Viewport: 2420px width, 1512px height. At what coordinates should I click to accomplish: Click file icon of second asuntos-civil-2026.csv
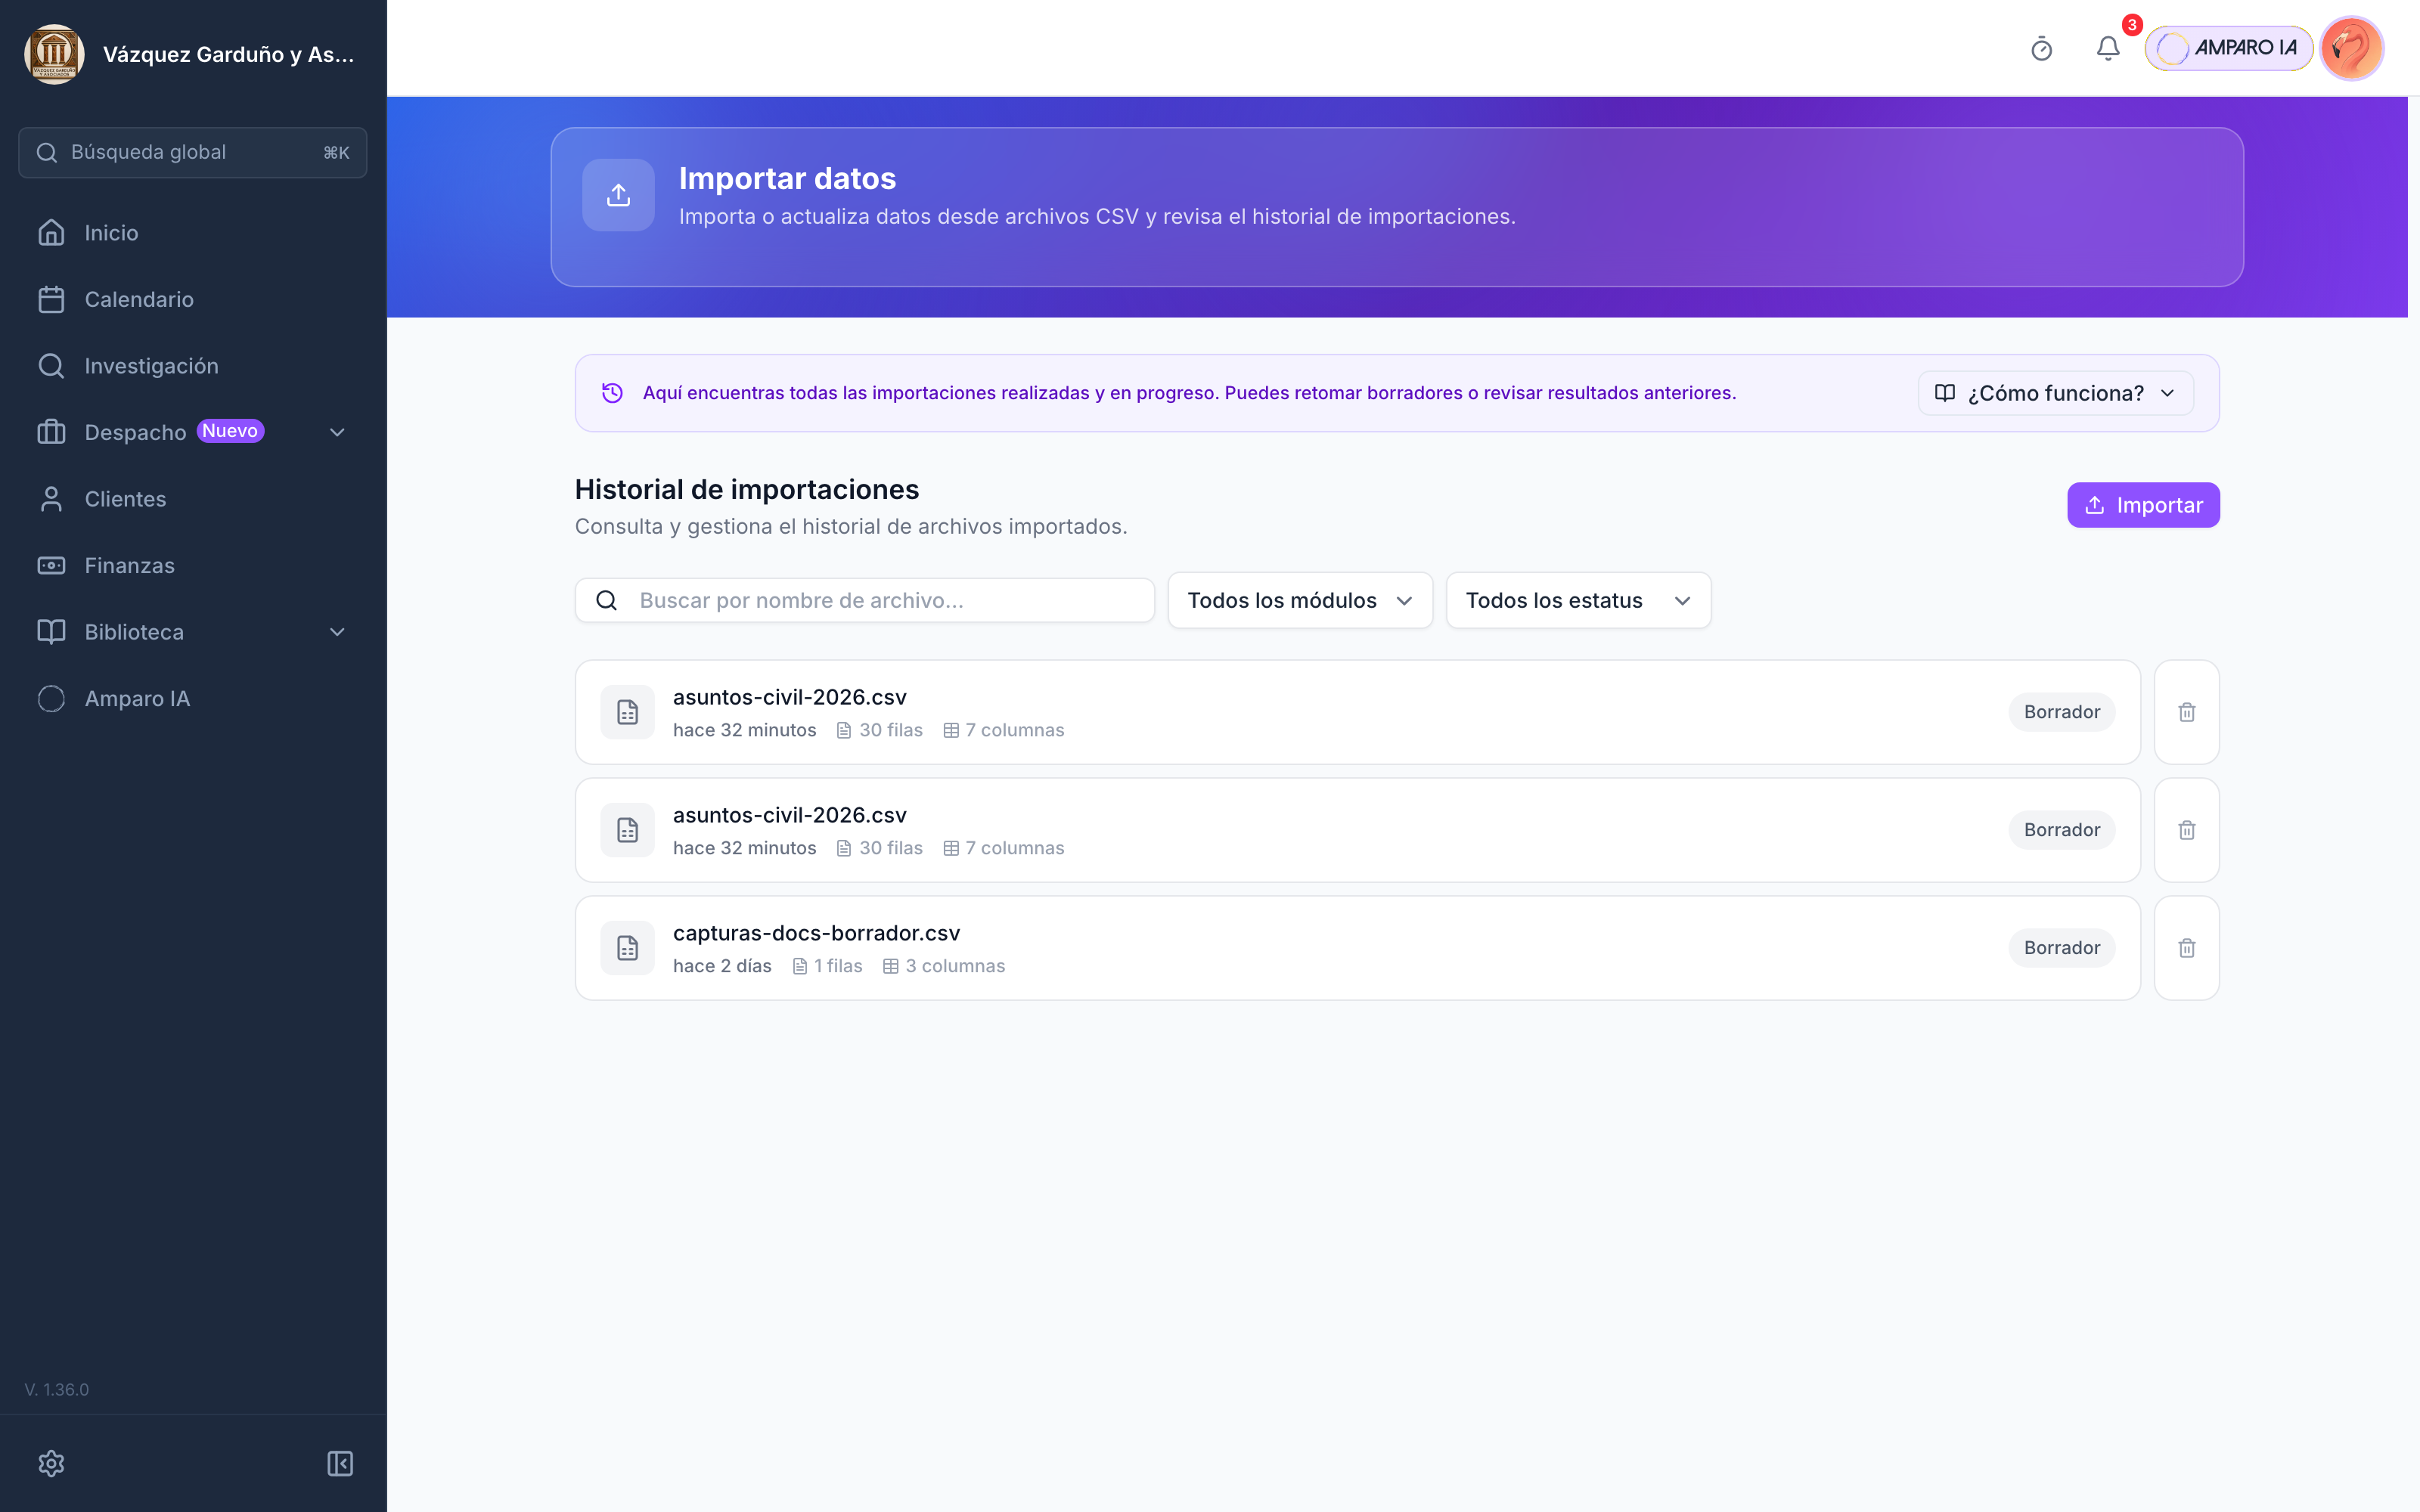tap(627, 830)
